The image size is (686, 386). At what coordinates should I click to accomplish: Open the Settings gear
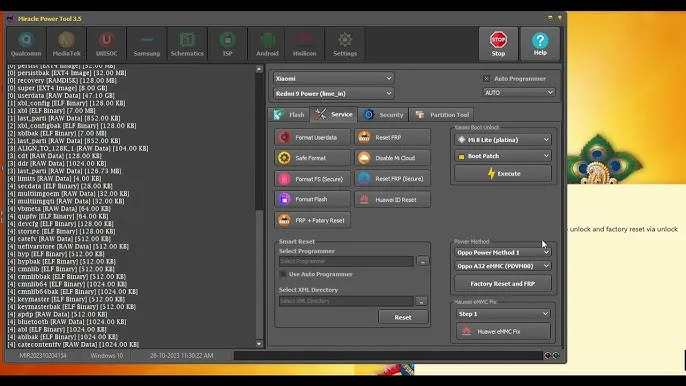[x=345, y=44]
